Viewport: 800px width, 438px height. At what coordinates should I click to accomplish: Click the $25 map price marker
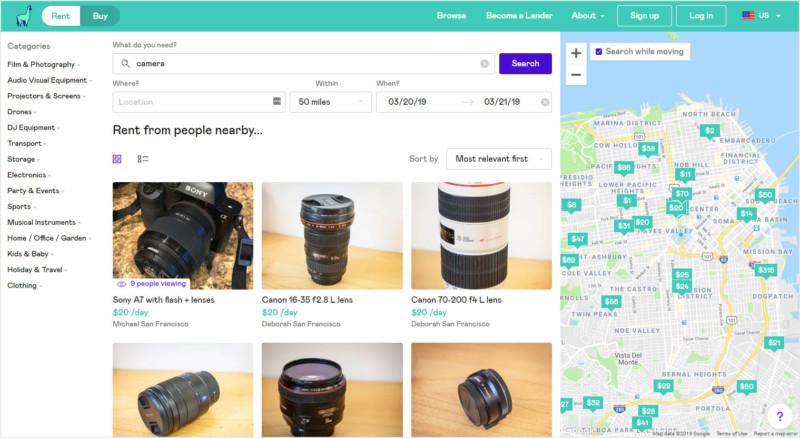[x=682, y=274]
